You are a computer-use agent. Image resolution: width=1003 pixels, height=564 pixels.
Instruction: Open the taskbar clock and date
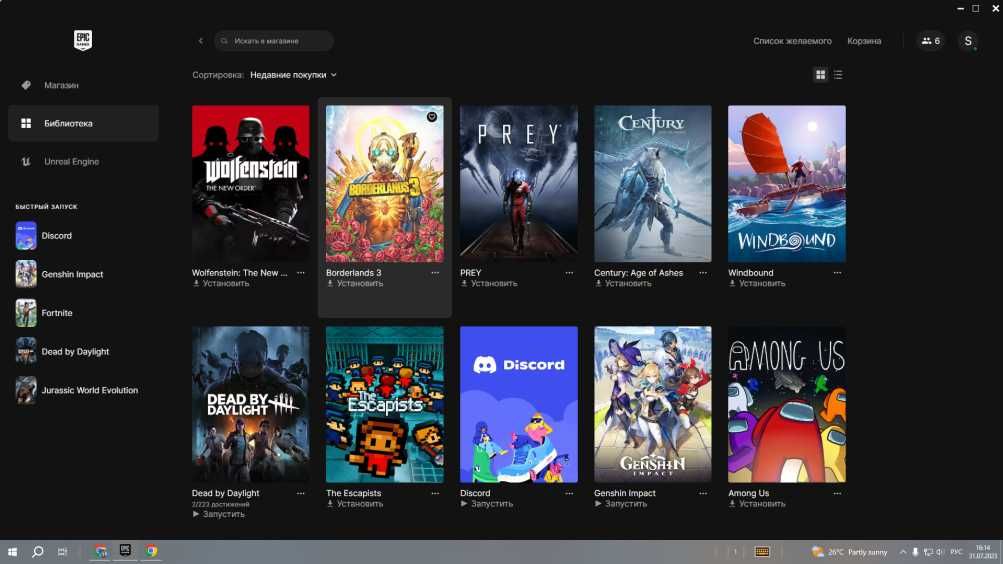983,552
